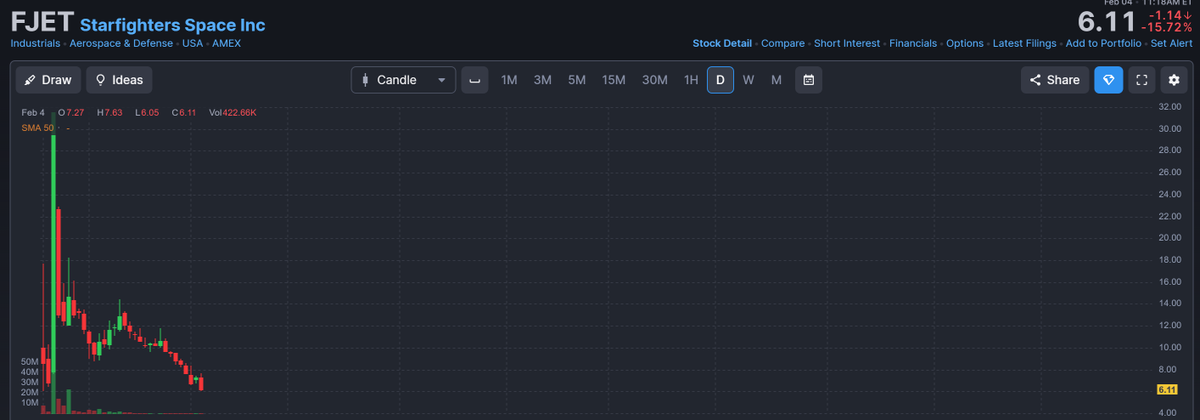Viewport: 1200px width, 420px height.
Task: Toggle the chart scale bracket icon
Action: [475, 80]
